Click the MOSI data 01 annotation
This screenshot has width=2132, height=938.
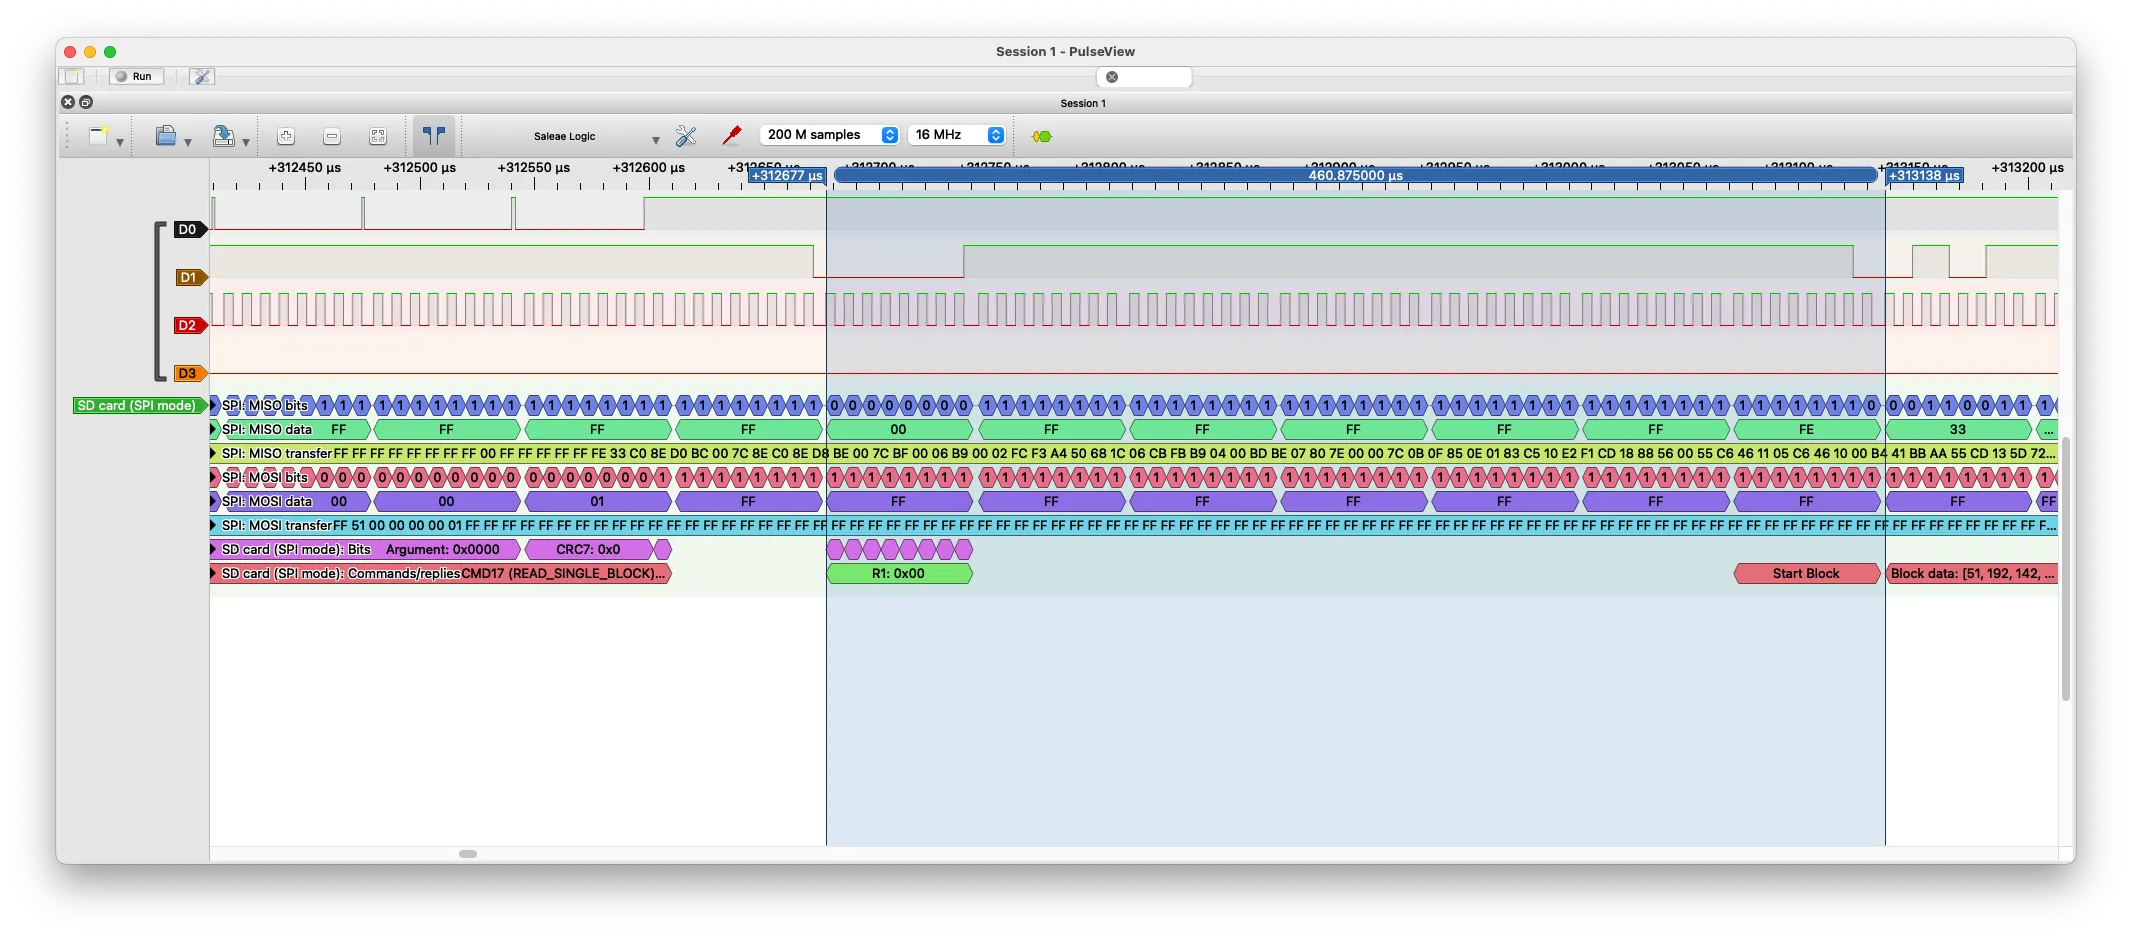click(x=597, y=501)
